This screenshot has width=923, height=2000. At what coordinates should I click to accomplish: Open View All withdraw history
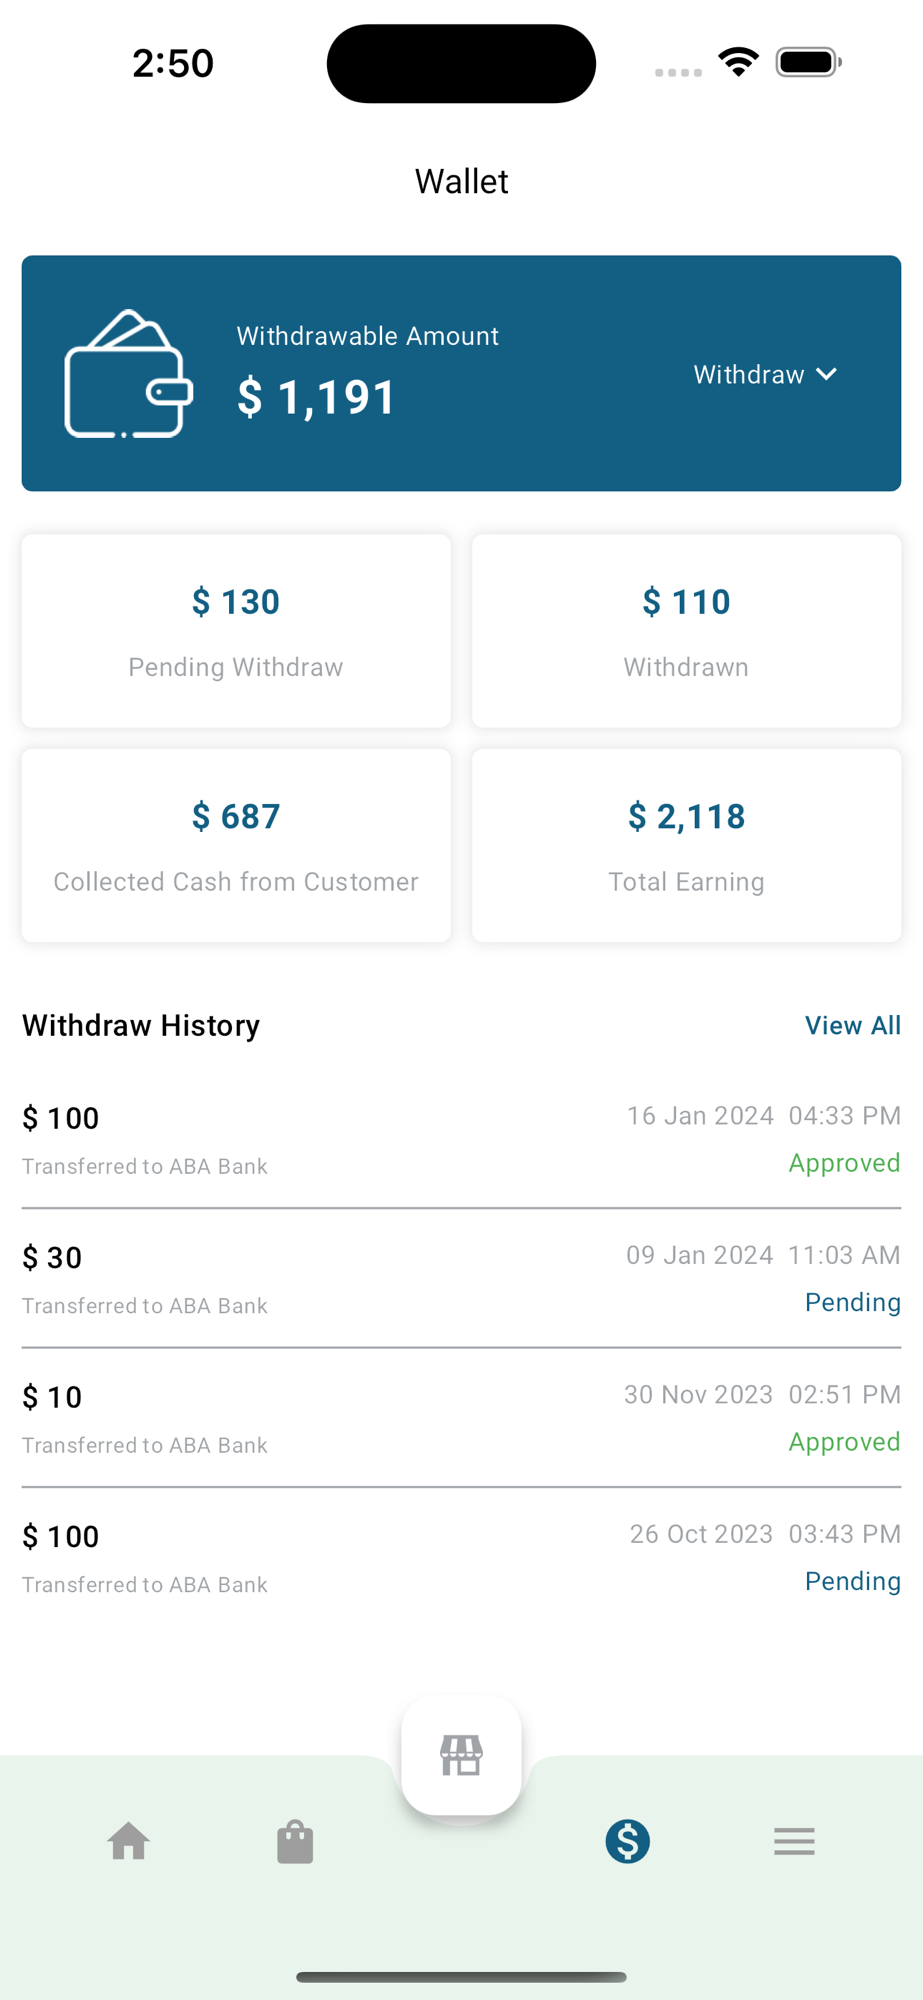(852, 1025)
